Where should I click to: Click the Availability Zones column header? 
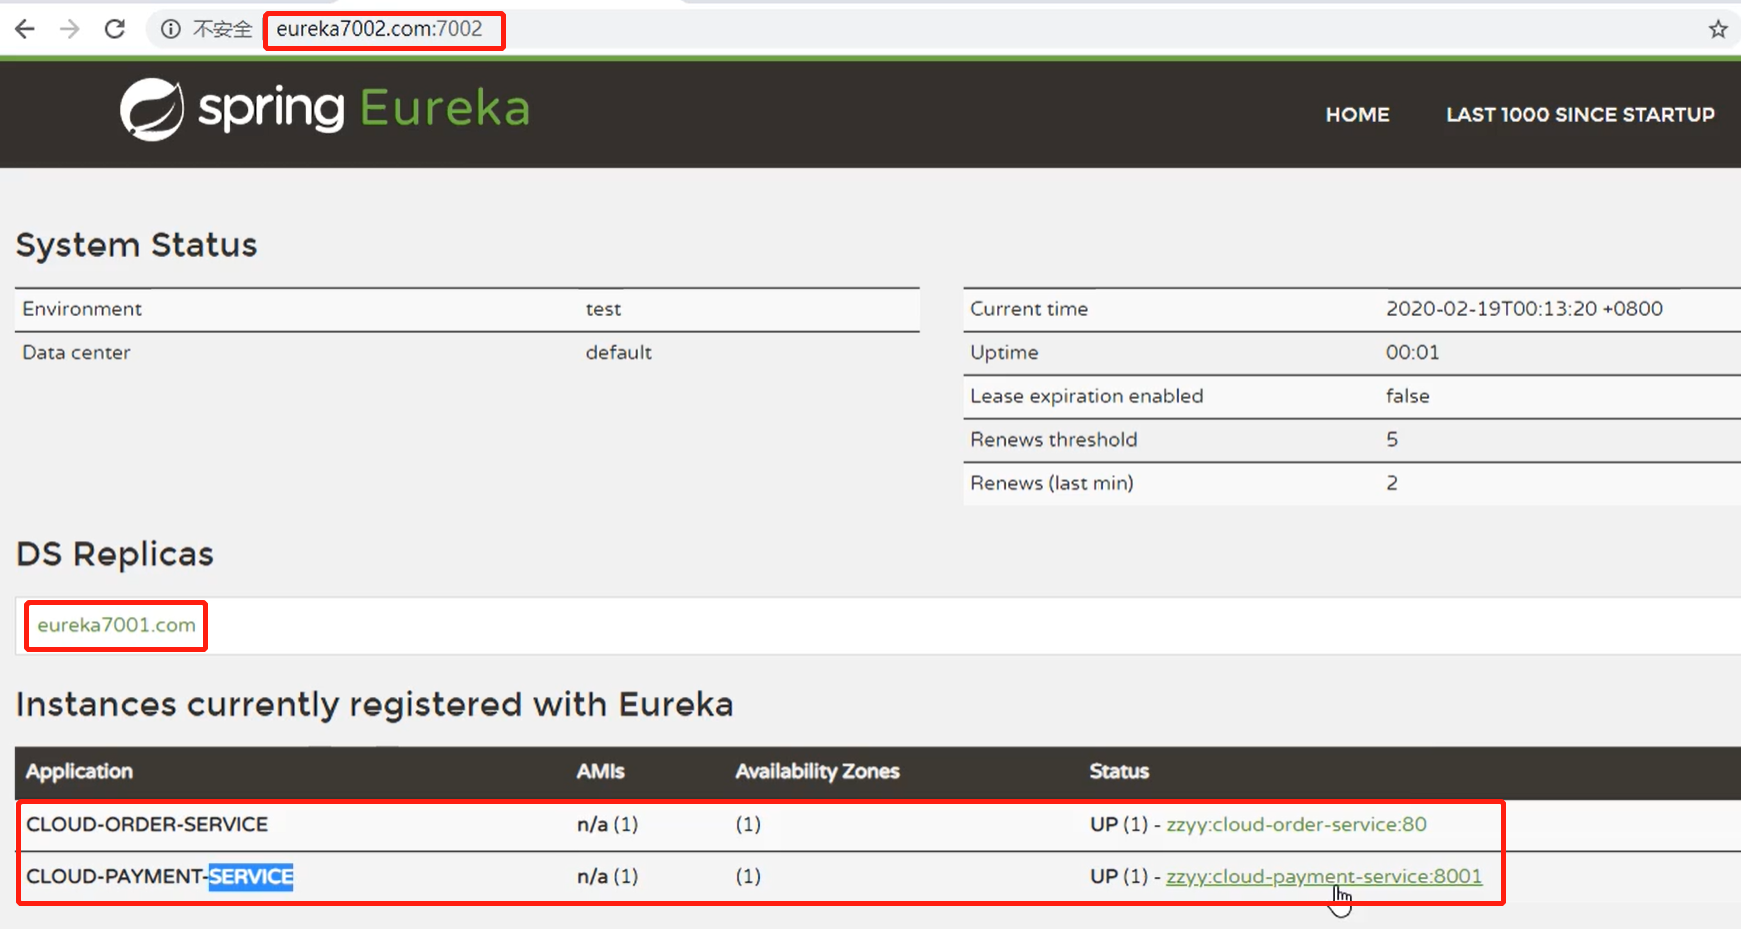coord(817,771)
